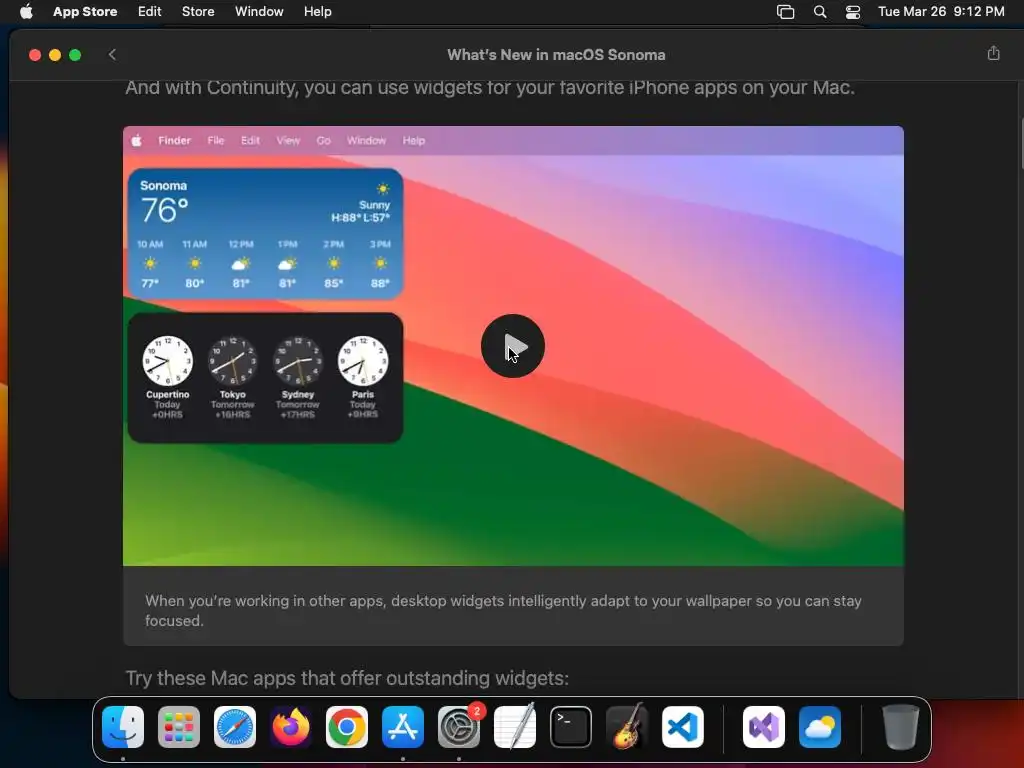Viewport: 1024px width, 768px height.
Task: Click the Sonoma weather widget in video
Action: click(265, 234)
